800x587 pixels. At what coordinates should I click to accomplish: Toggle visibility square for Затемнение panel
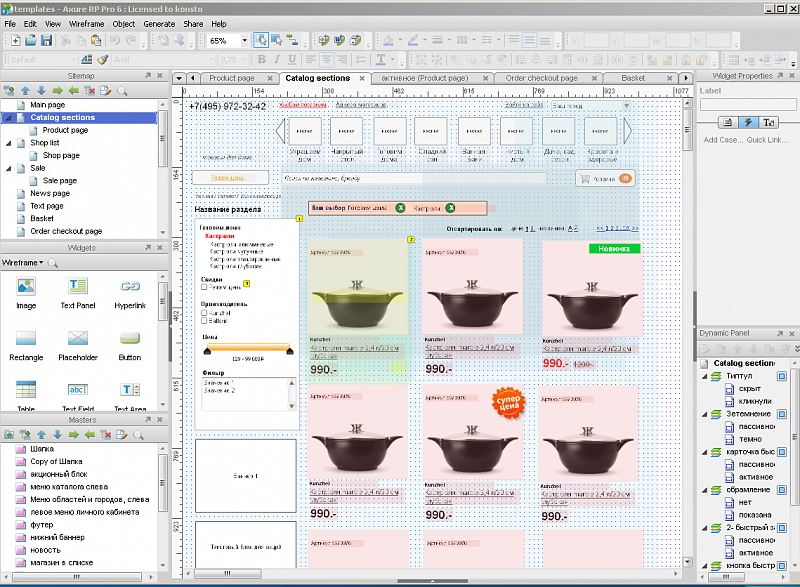tap(783, 414)
